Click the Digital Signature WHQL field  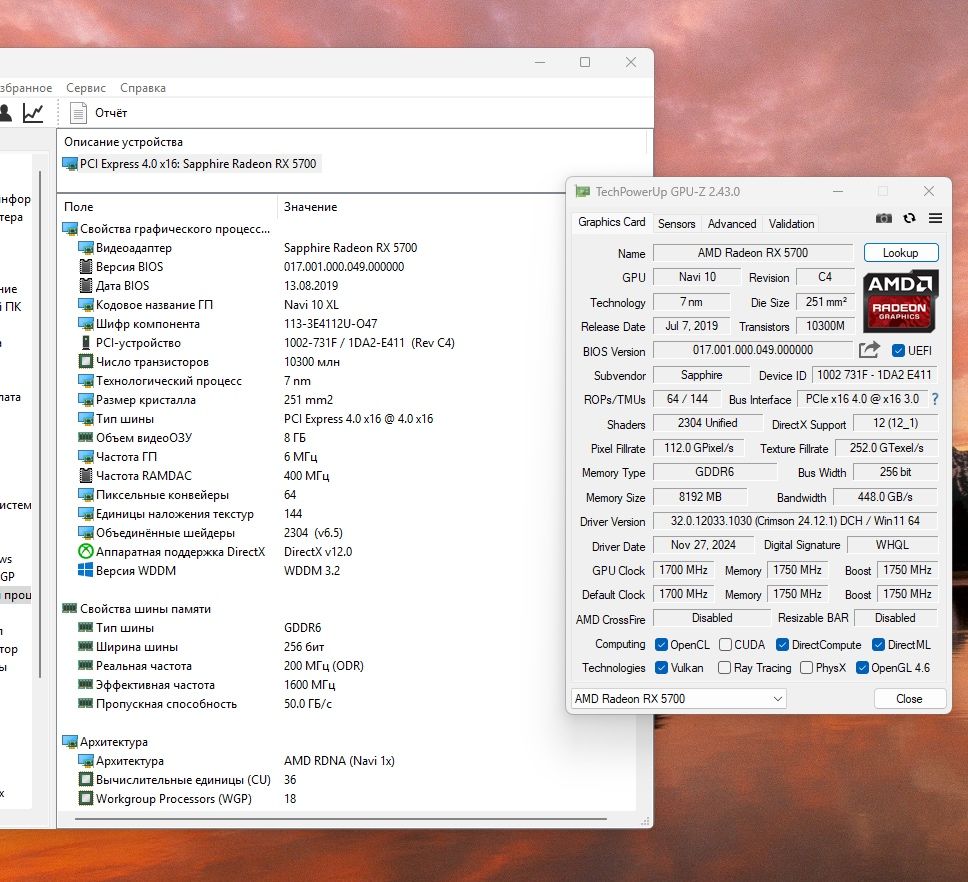click(892, 545)
